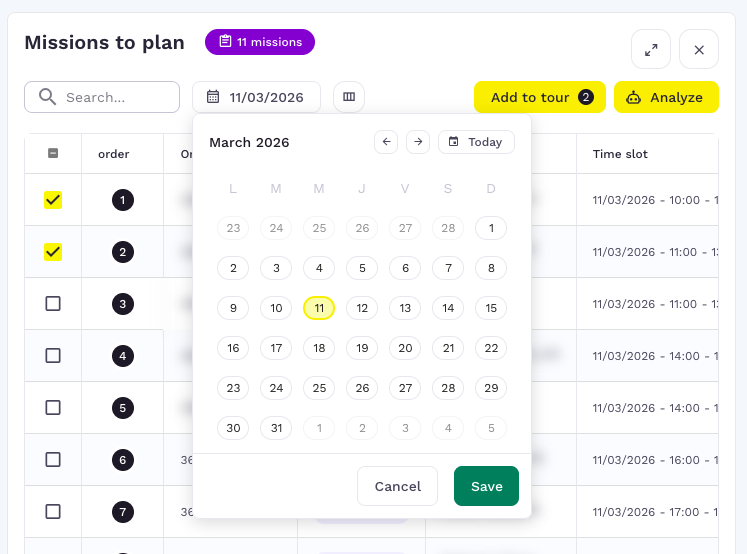Click the Analyze robot button
Viewport: 747px width, 554px height.
[x=666, y=97]
